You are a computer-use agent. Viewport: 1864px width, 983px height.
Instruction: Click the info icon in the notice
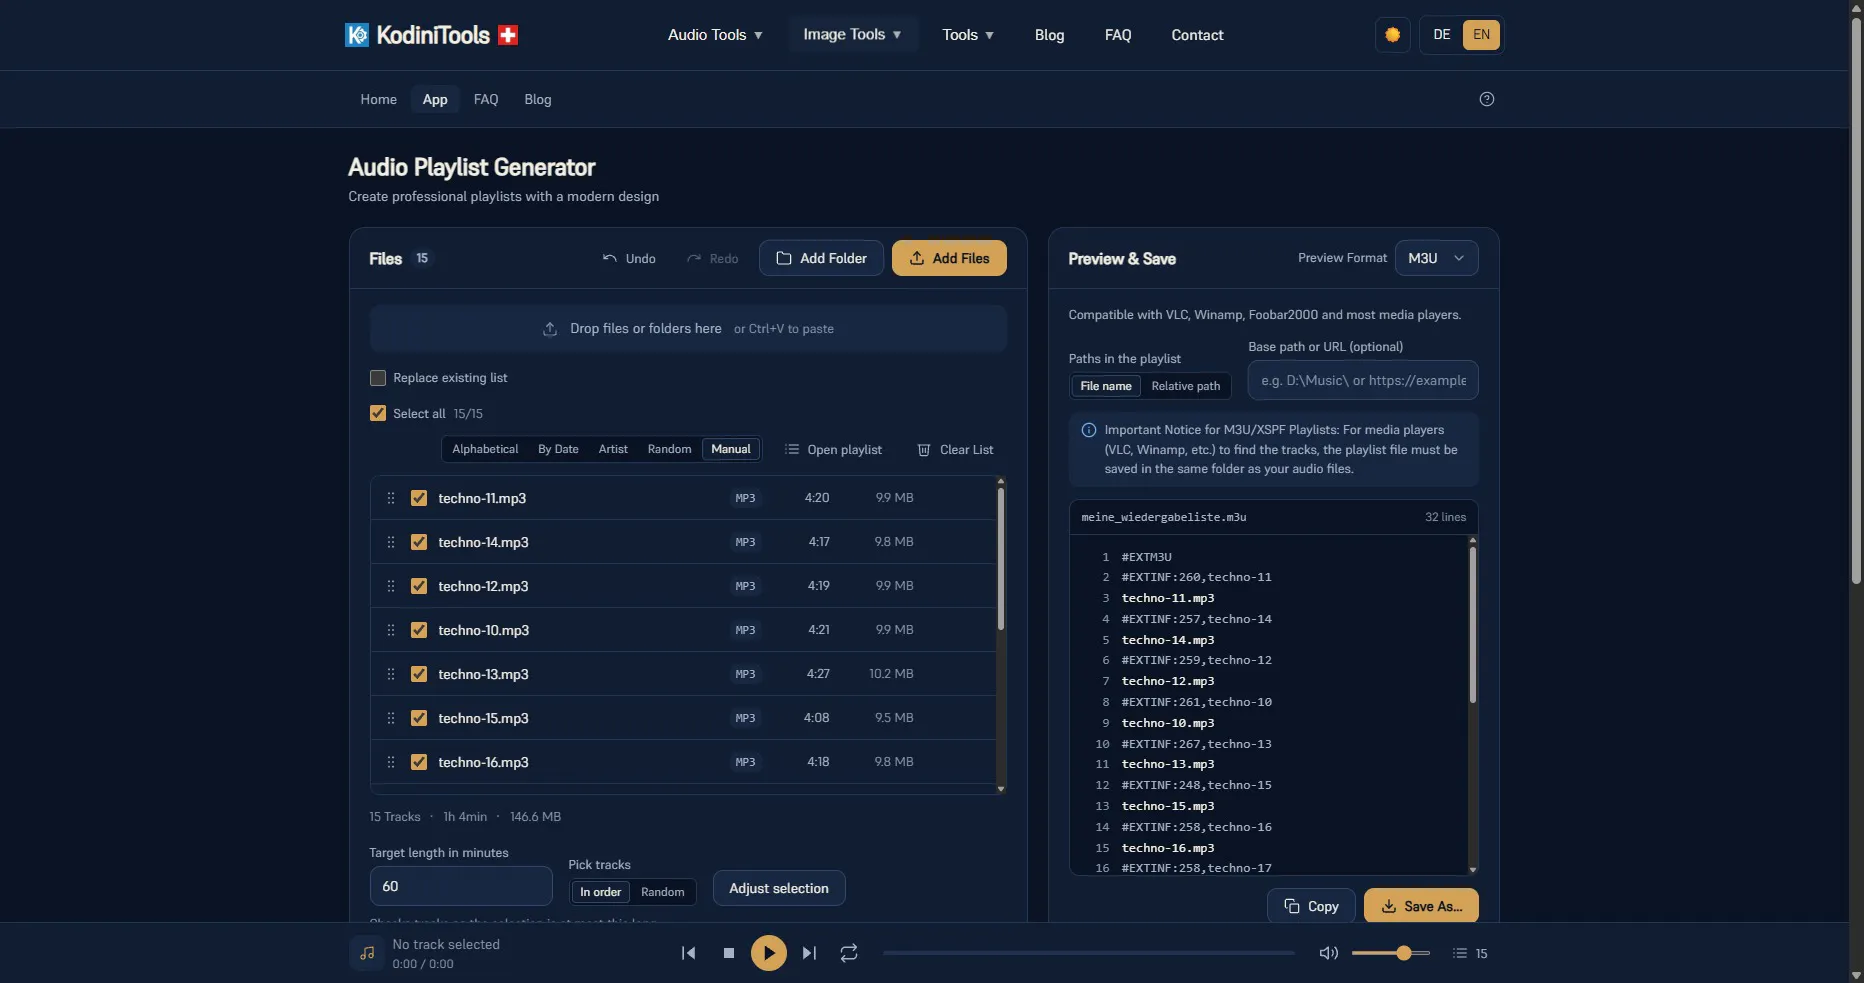click(1089, 430)
